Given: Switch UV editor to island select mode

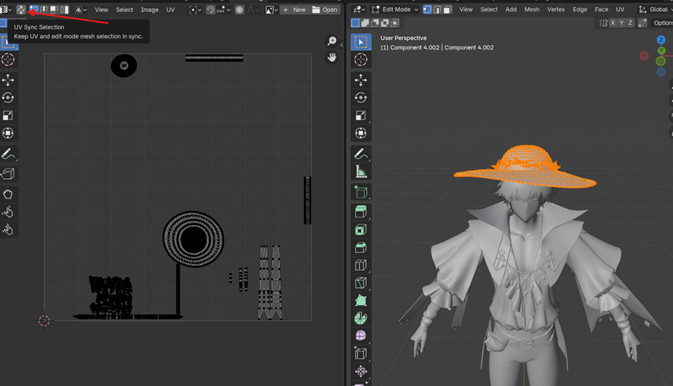Looking at the screenshot, I should click(x=65, y=9).
